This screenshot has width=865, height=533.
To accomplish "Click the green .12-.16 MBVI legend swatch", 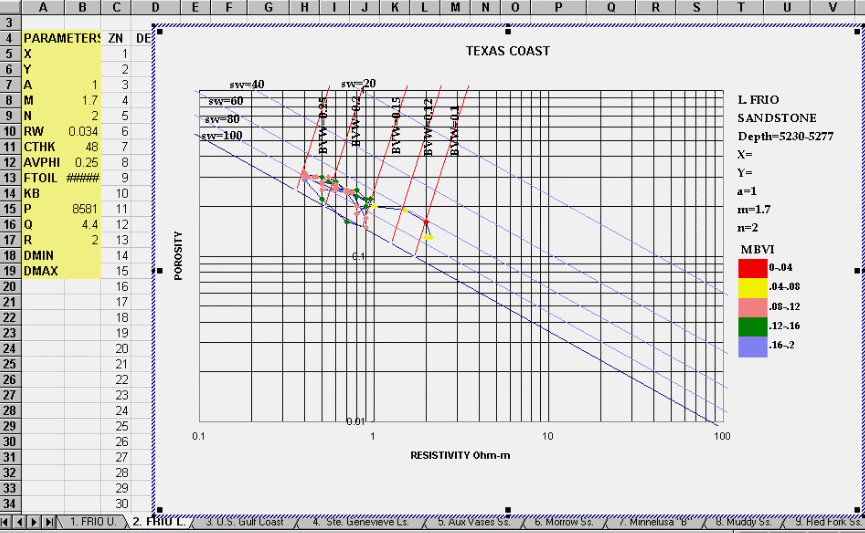I will click(752, 325).
